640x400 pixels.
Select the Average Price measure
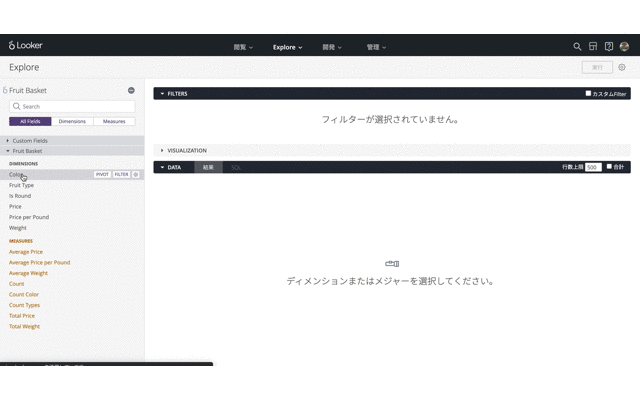tap(26, 252)
